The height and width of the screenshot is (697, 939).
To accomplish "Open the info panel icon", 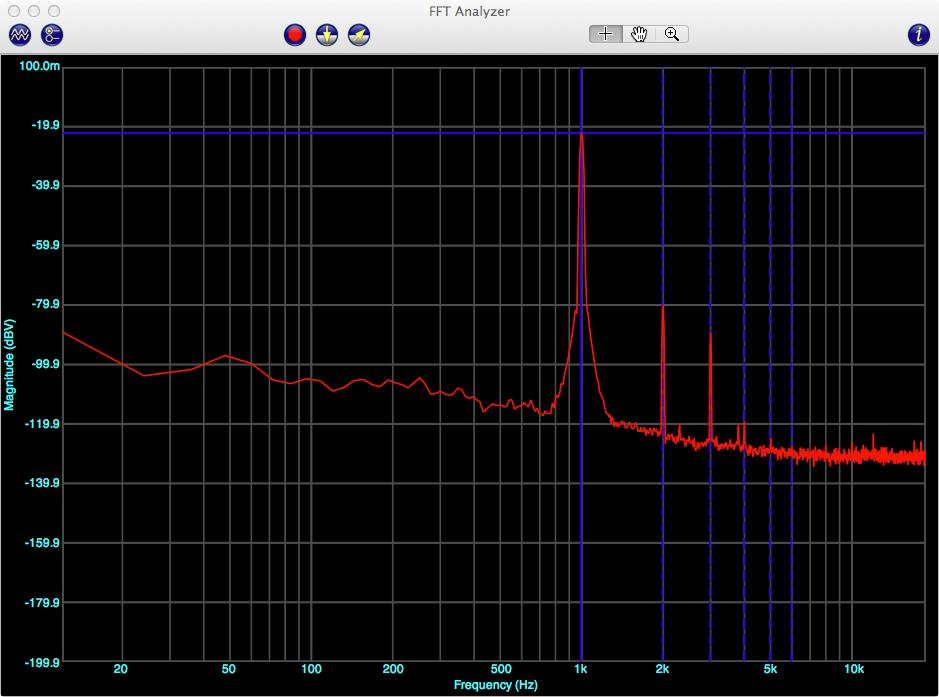I will (x=919, y=35).
